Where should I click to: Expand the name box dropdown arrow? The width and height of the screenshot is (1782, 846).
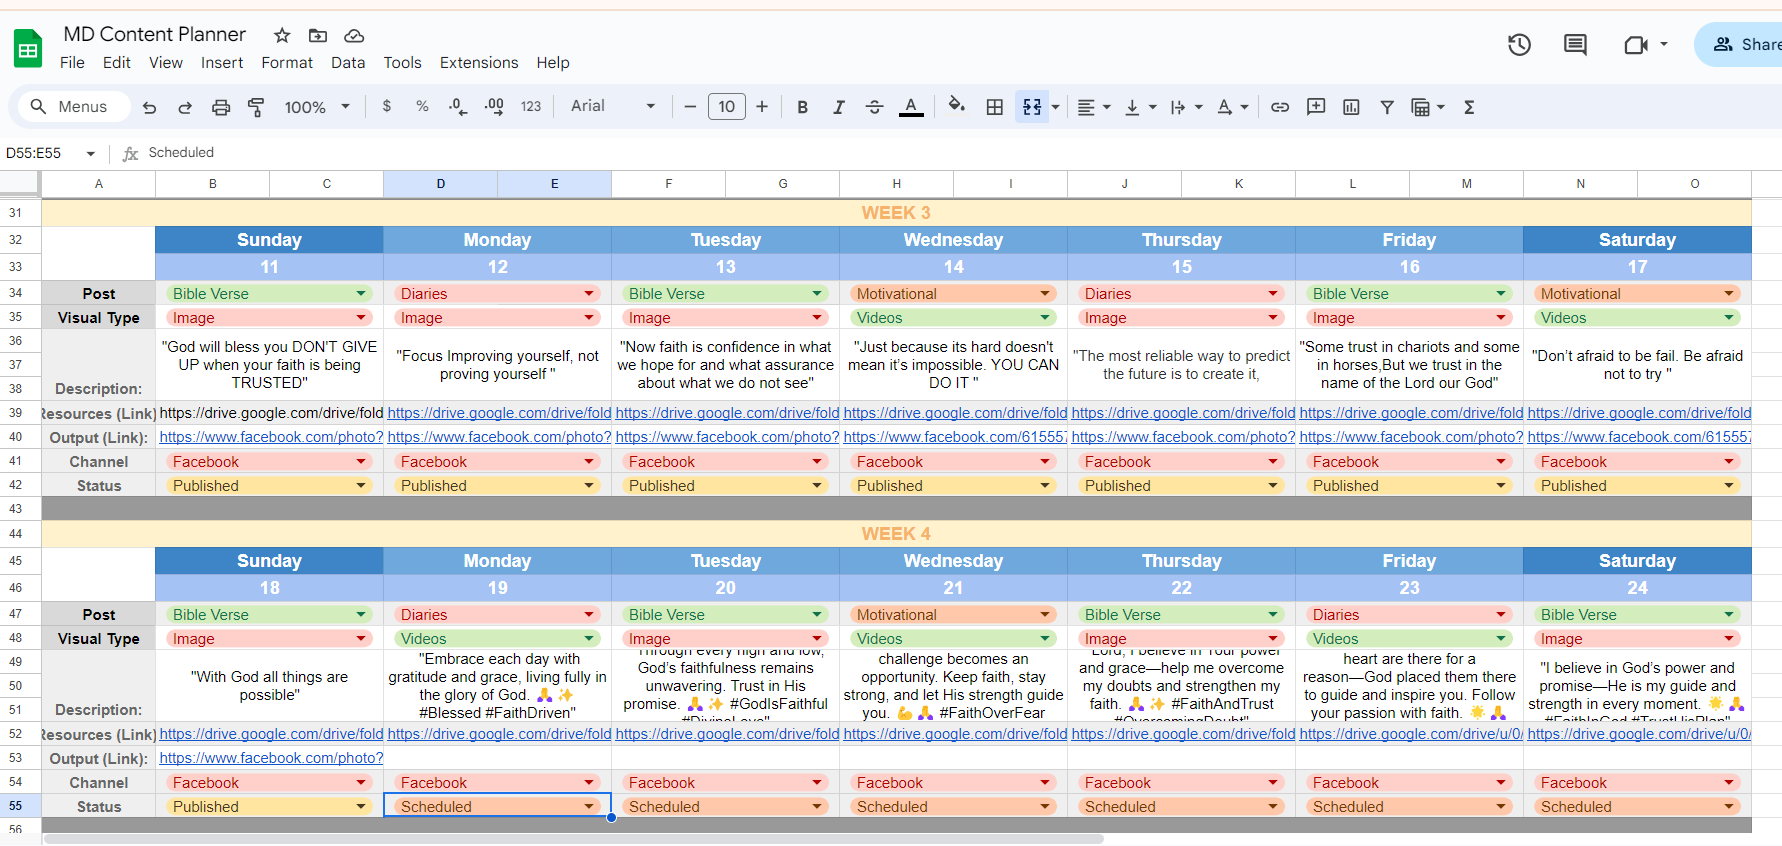coord(91,154)
